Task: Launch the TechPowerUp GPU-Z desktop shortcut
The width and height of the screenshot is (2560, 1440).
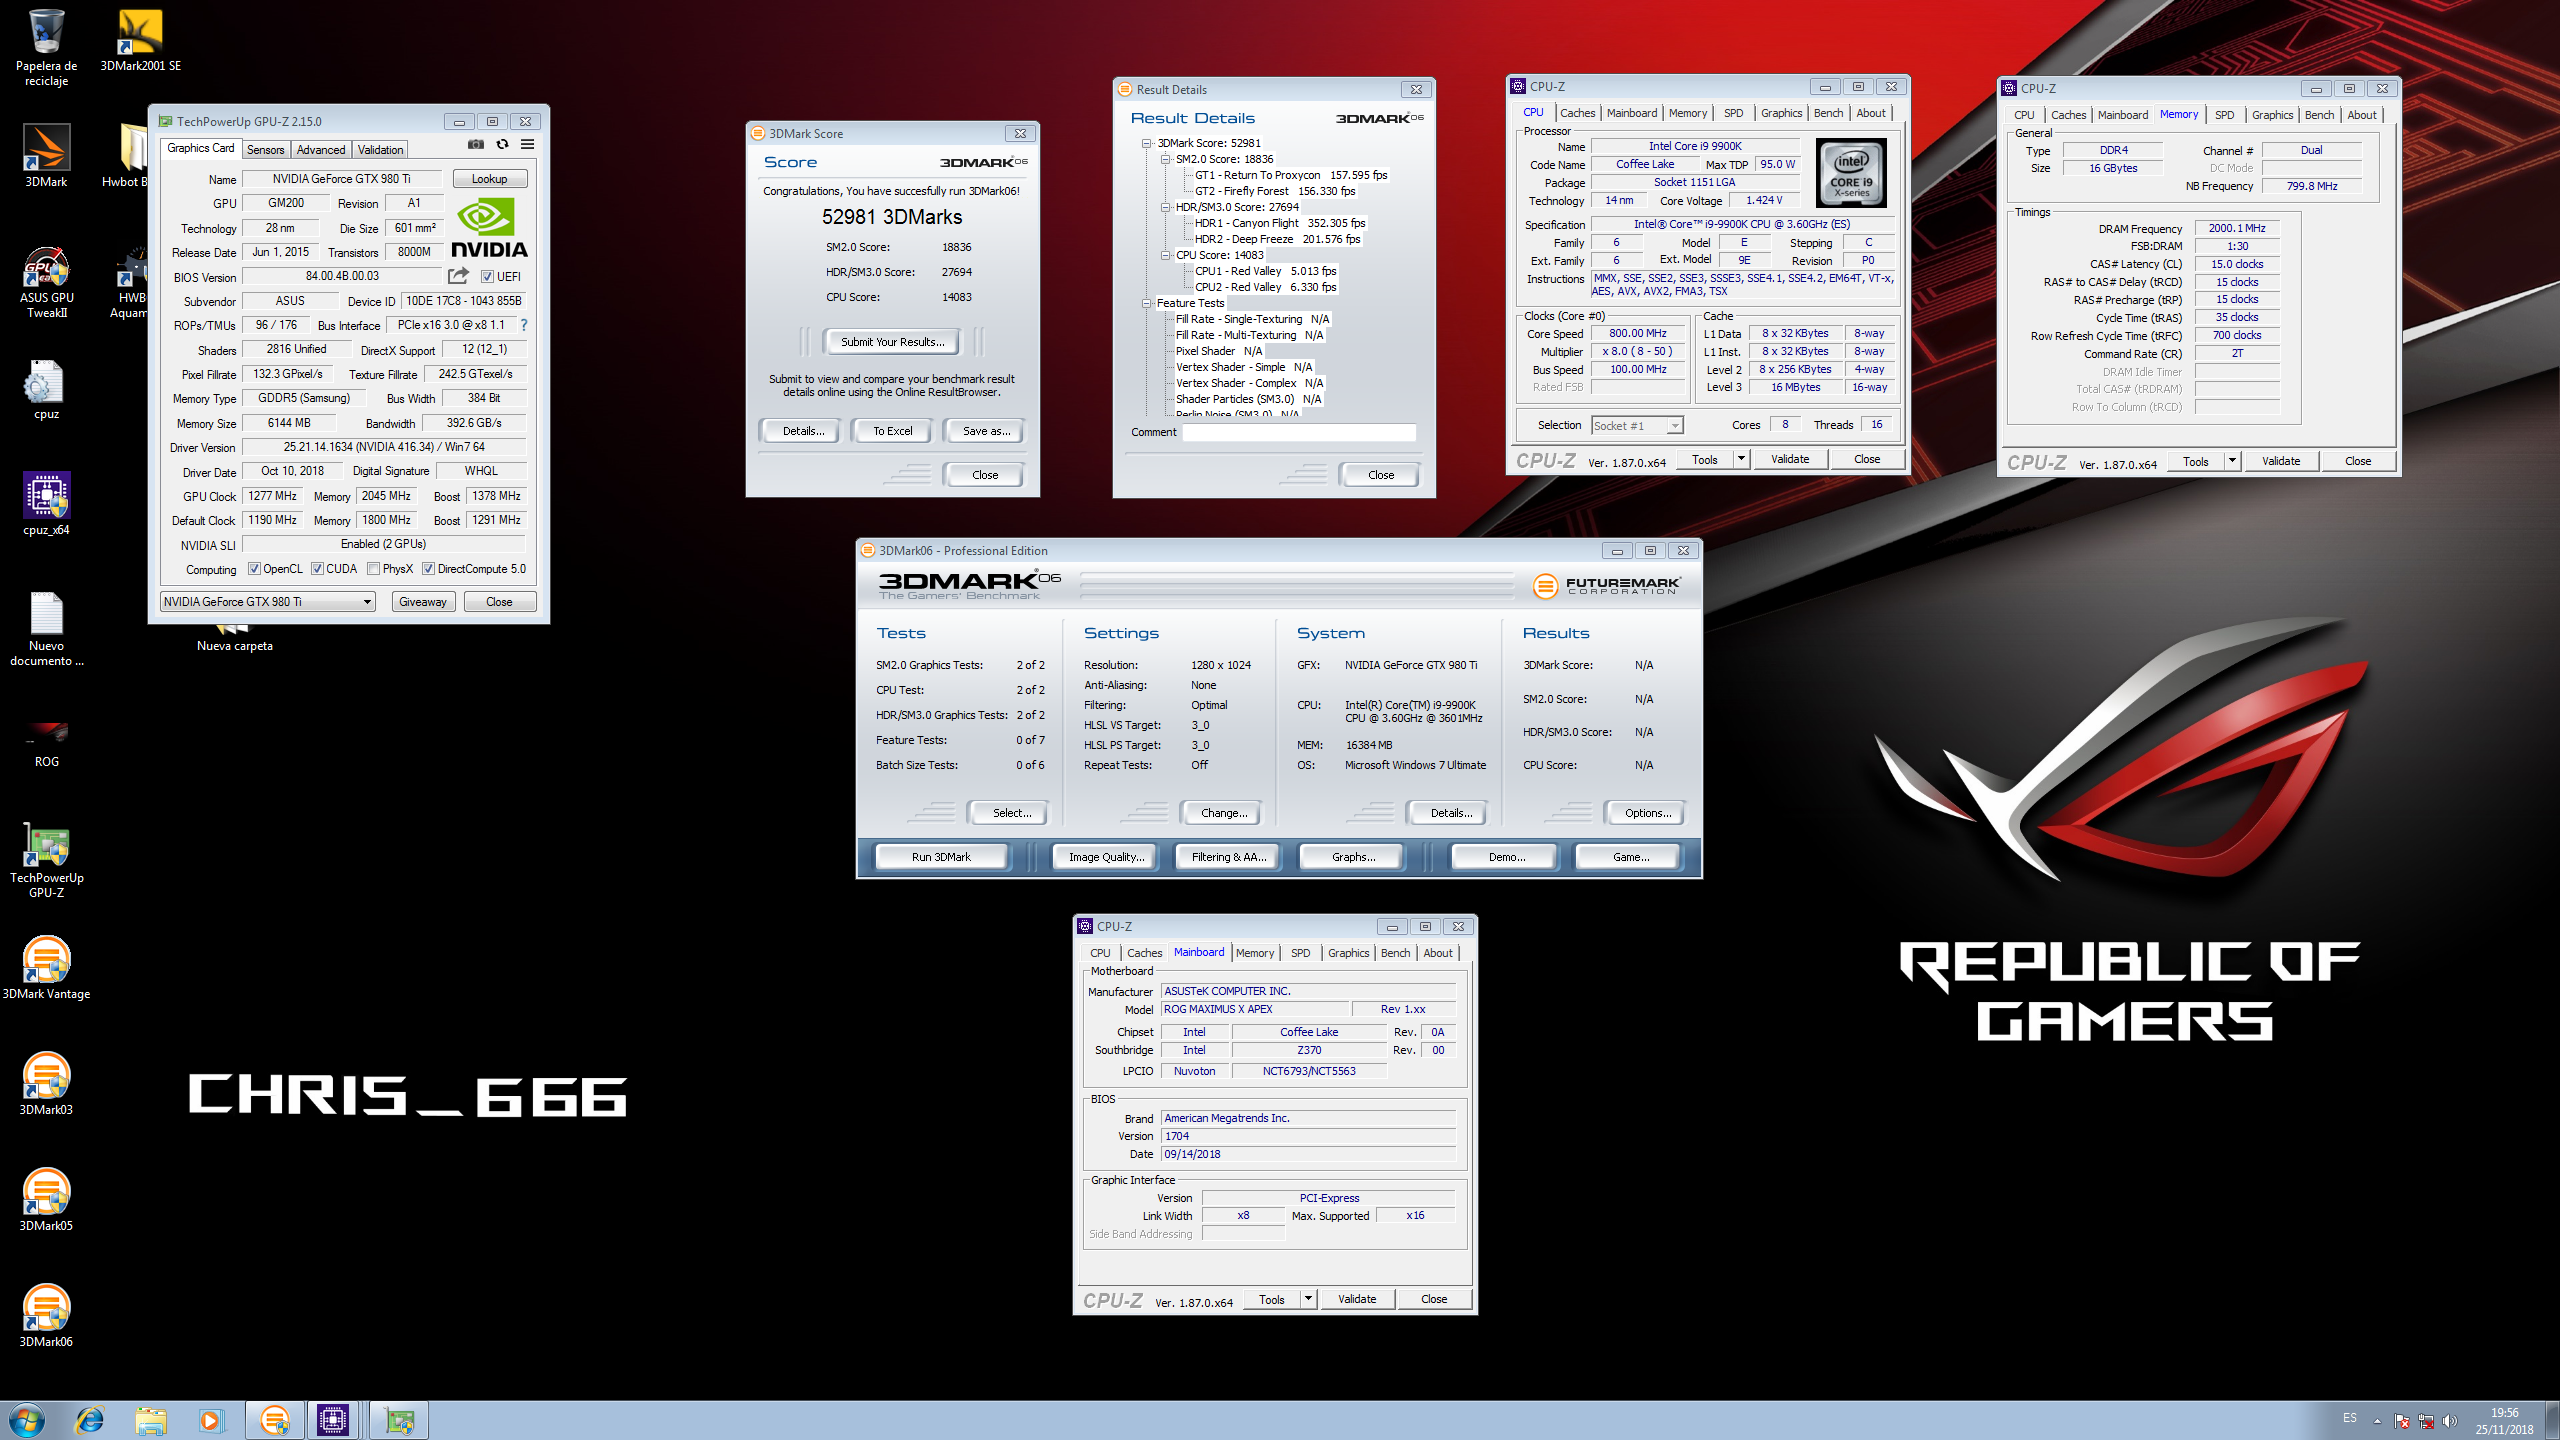Action: tap(46, 860)
